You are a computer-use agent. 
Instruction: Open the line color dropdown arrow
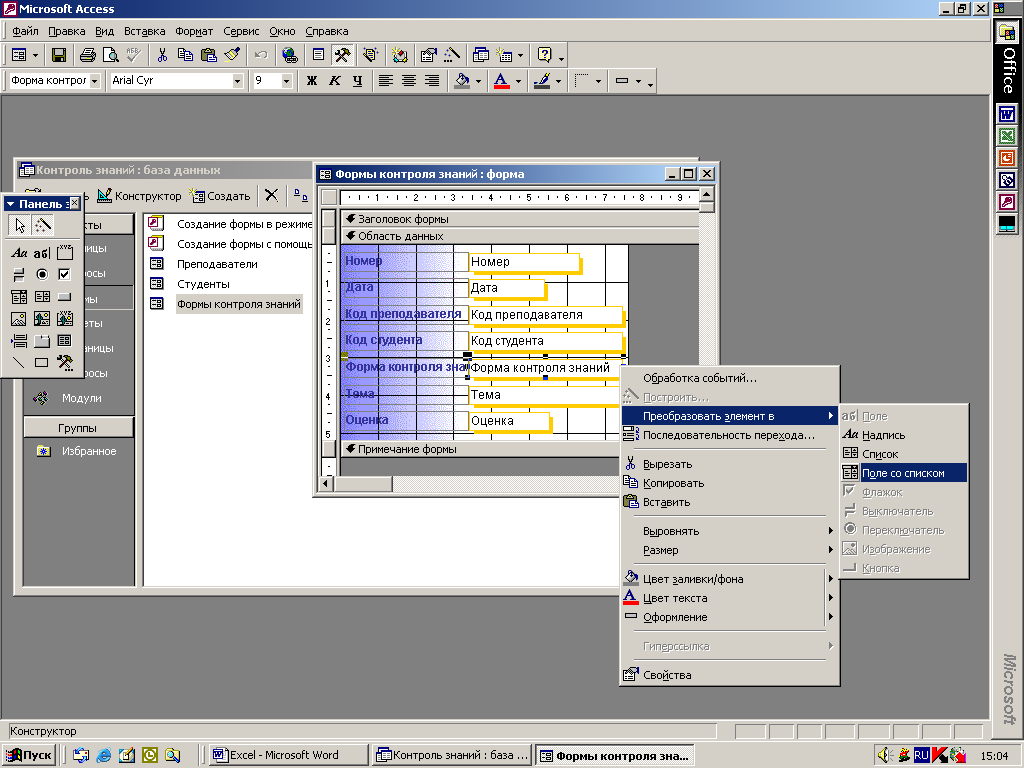(x=558, y=81)
